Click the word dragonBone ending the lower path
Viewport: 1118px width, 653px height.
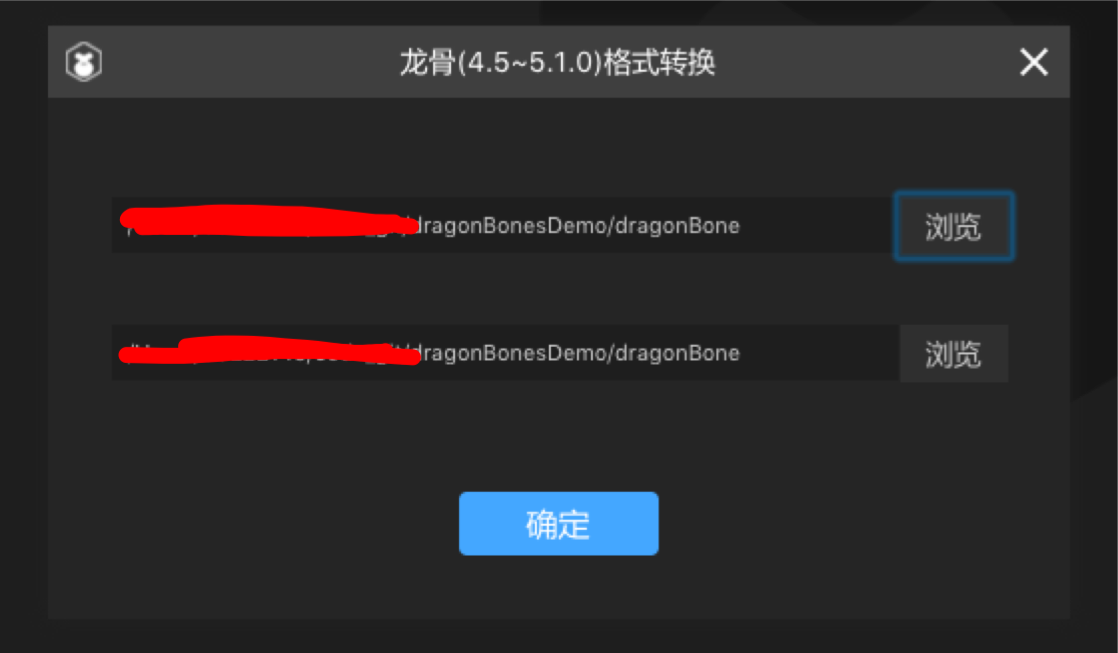click(677, 354)
